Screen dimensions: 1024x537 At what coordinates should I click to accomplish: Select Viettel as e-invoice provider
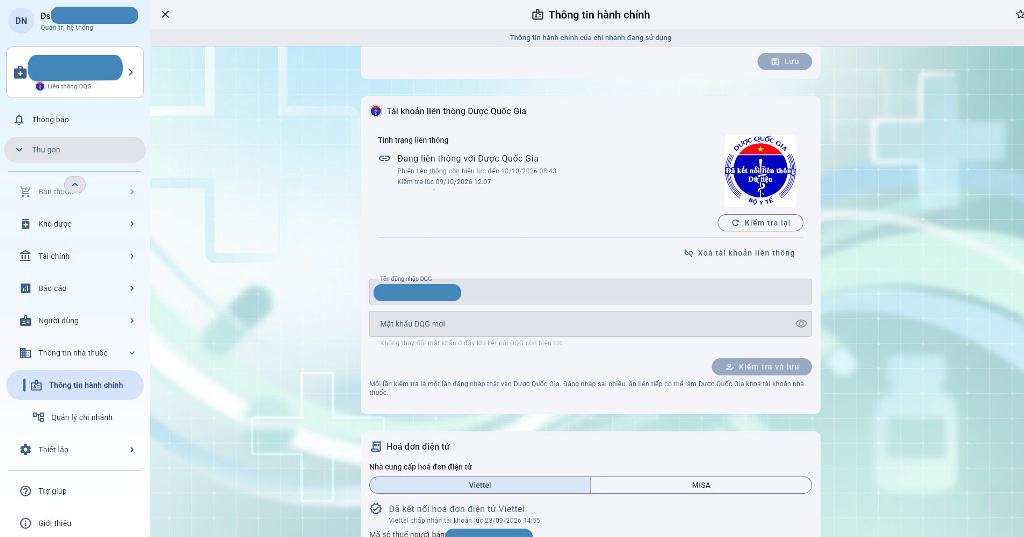tap(480, 485)
